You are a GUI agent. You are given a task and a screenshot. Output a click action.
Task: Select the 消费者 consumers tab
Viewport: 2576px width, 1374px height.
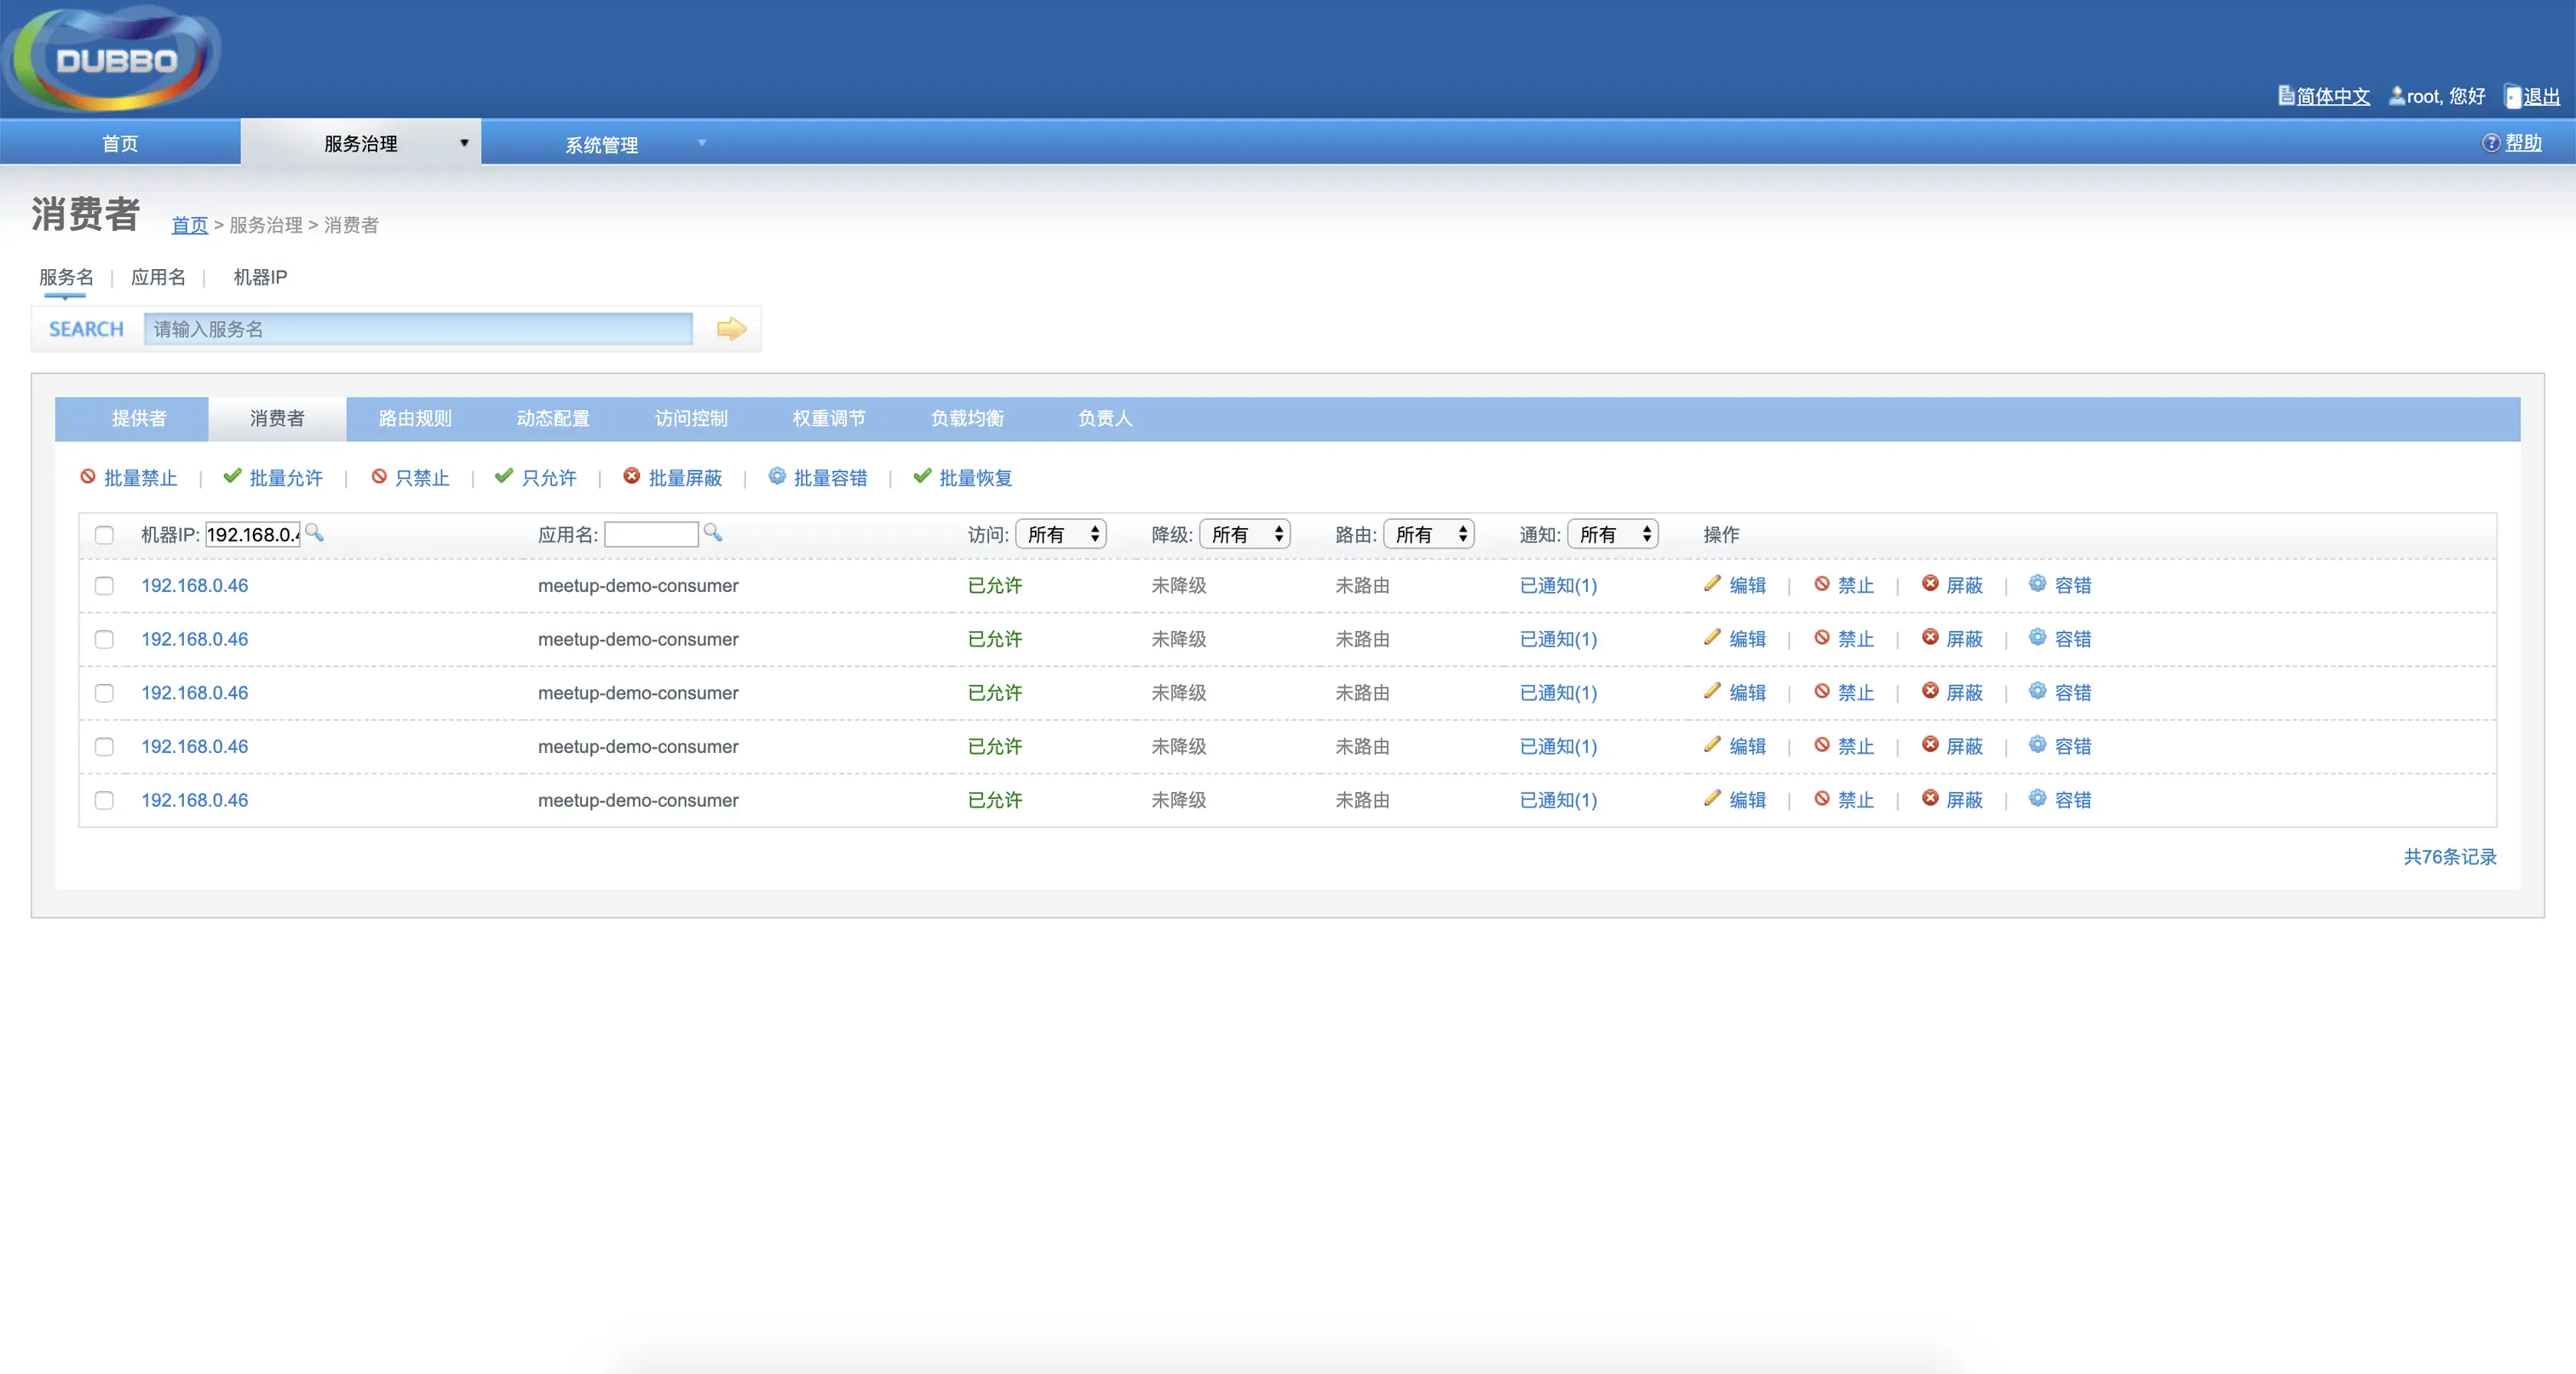(277, 419)
